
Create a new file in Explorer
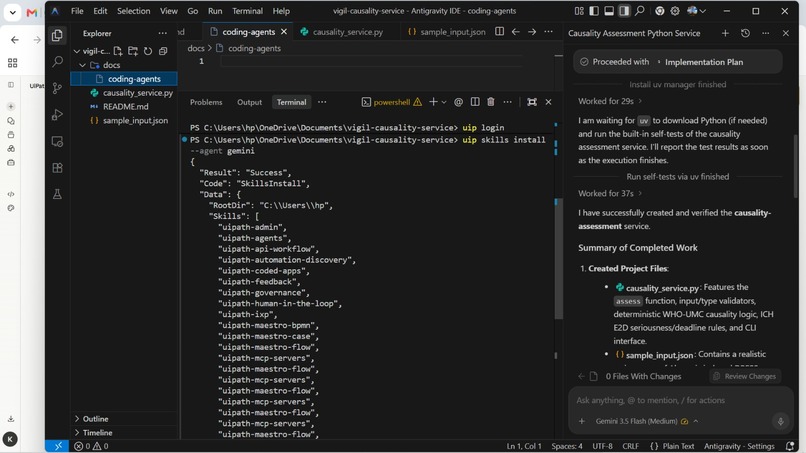(118, 51)
